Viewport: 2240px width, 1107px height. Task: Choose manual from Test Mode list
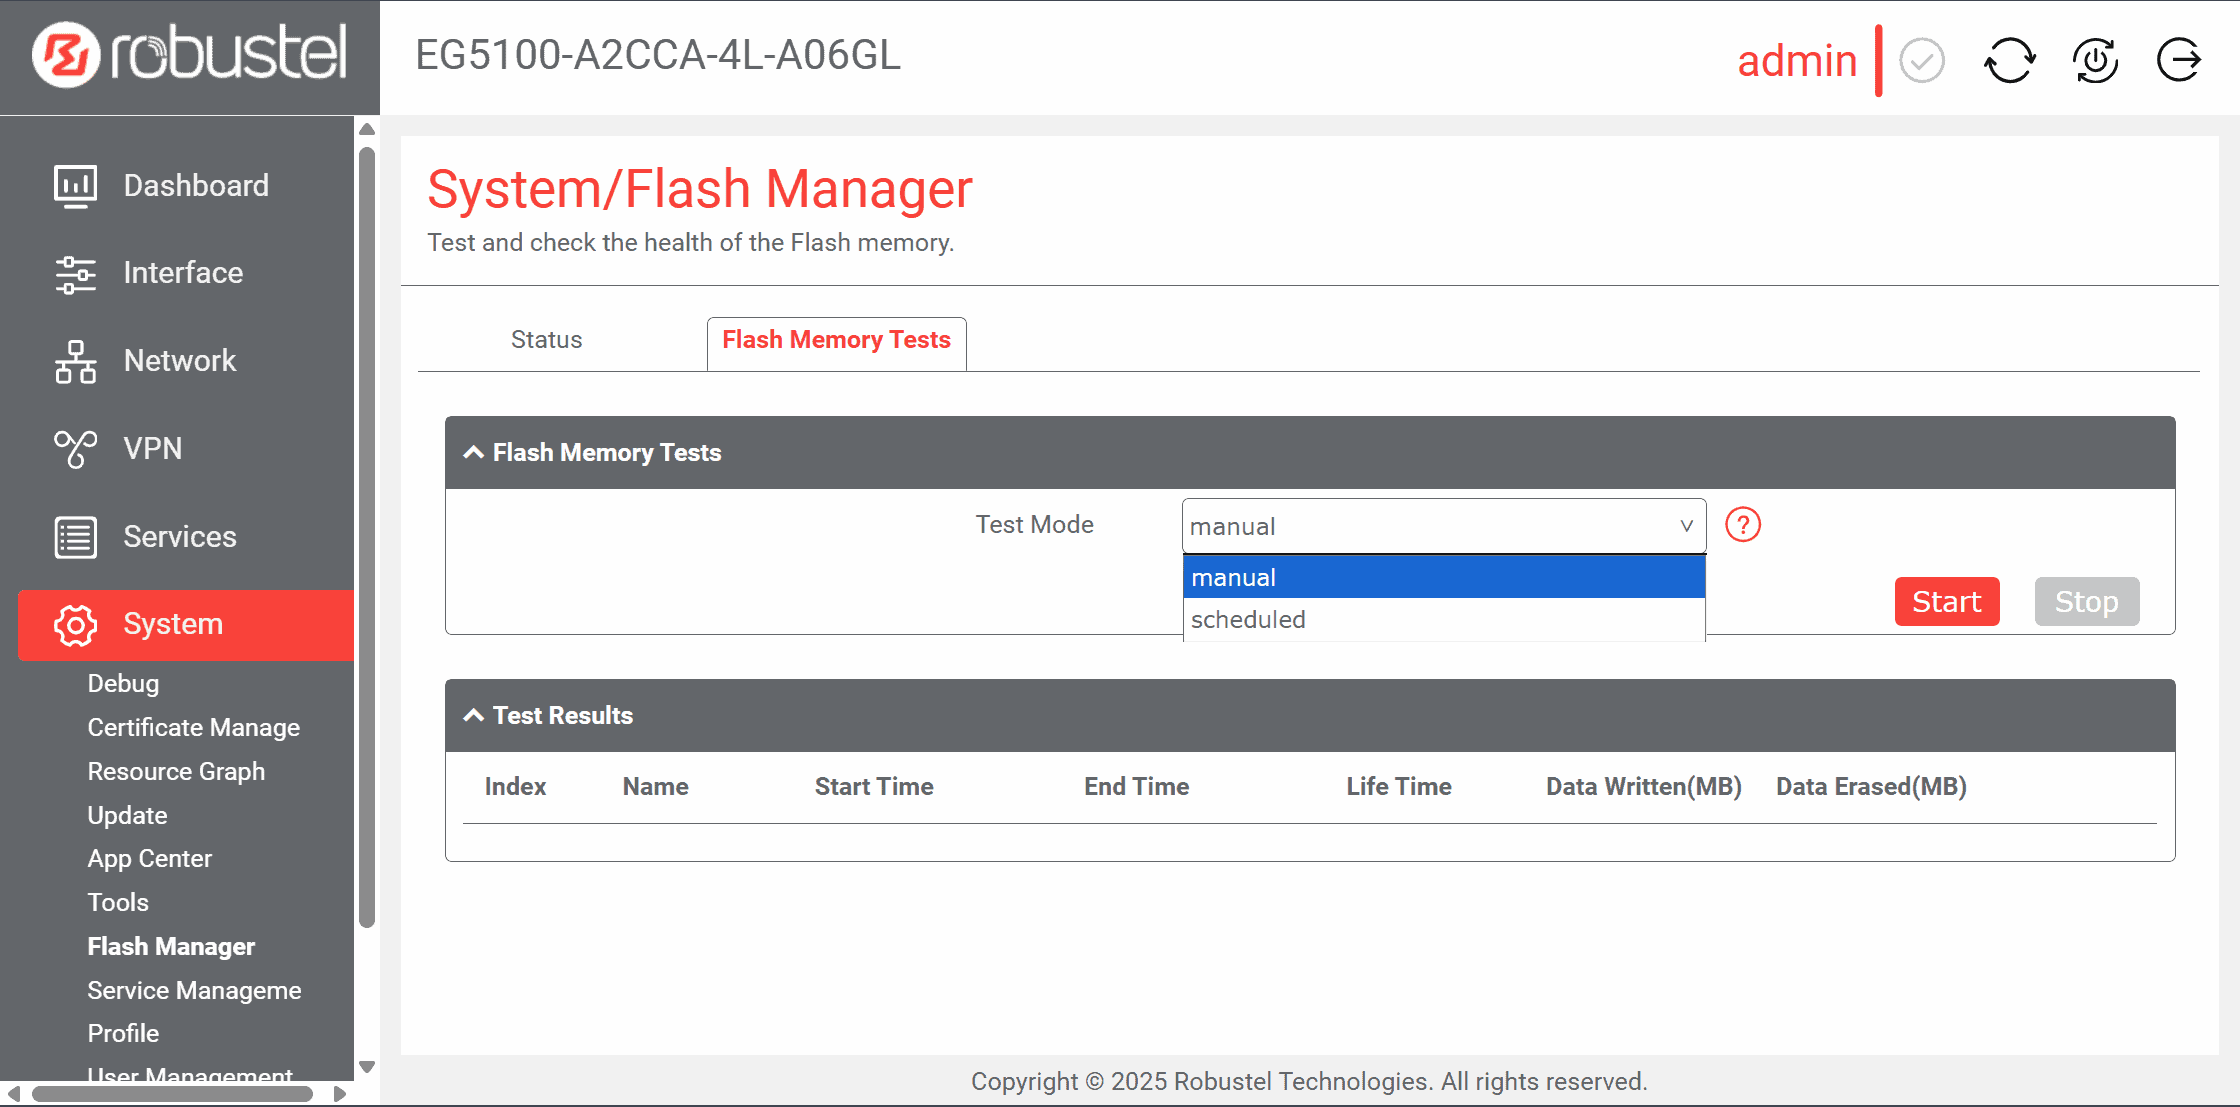(x=1443, y=578)
